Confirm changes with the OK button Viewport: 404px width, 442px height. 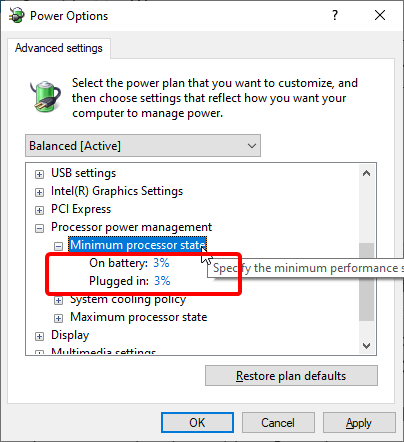[x=197, y=423]
